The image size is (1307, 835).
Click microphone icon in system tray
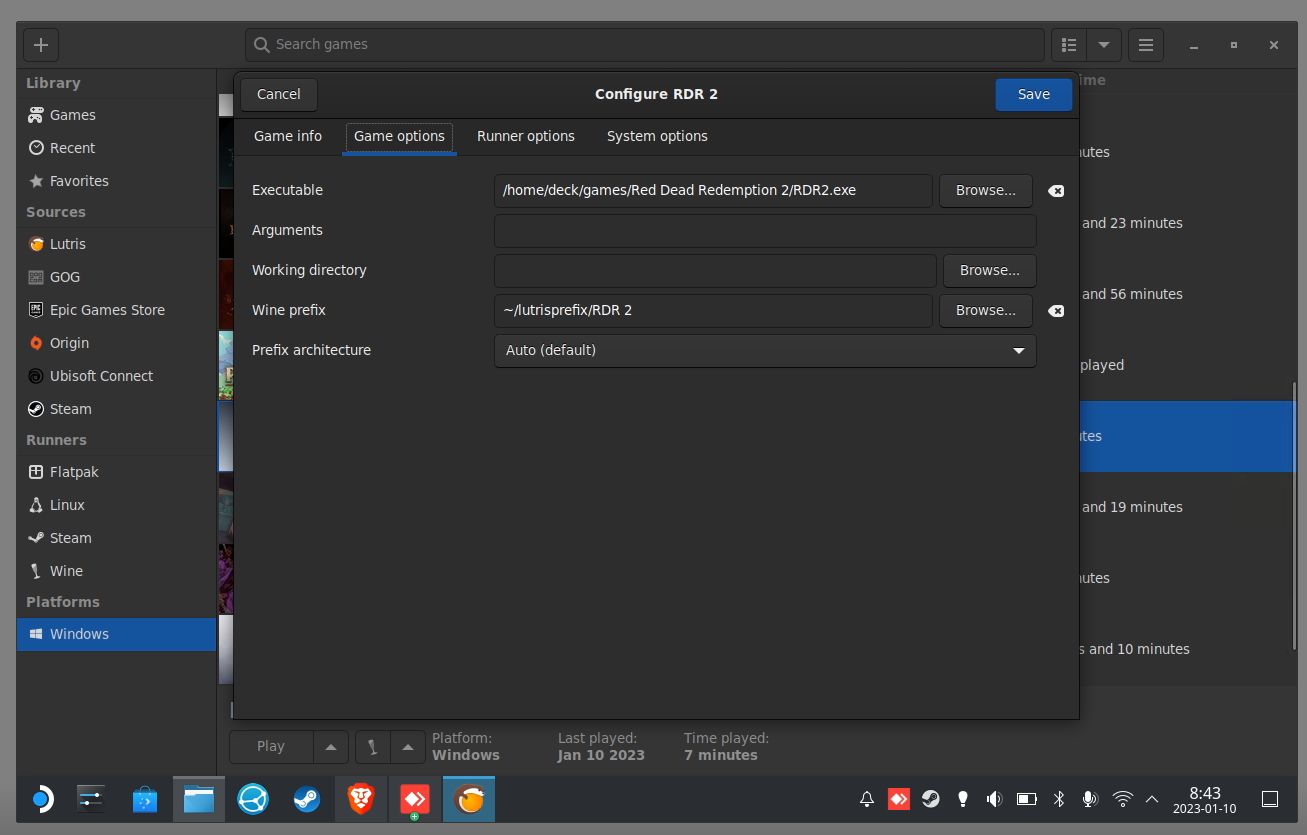tap(1090, 799)
